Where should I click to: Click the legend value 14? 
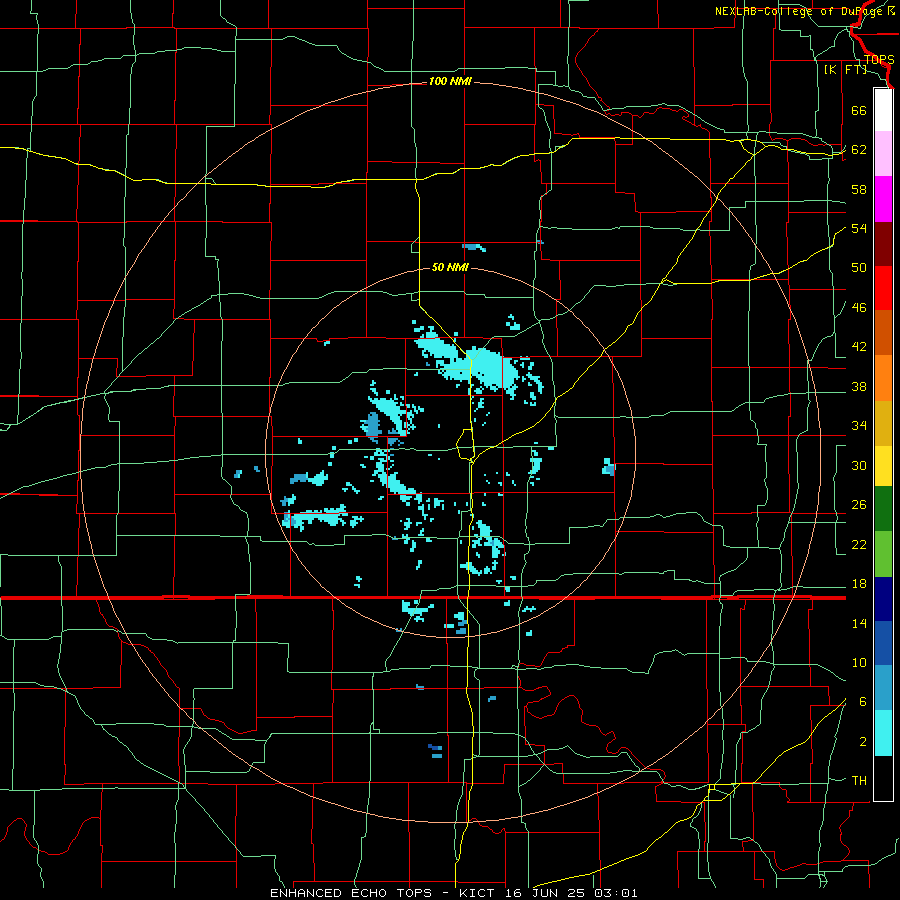[859, 623]
